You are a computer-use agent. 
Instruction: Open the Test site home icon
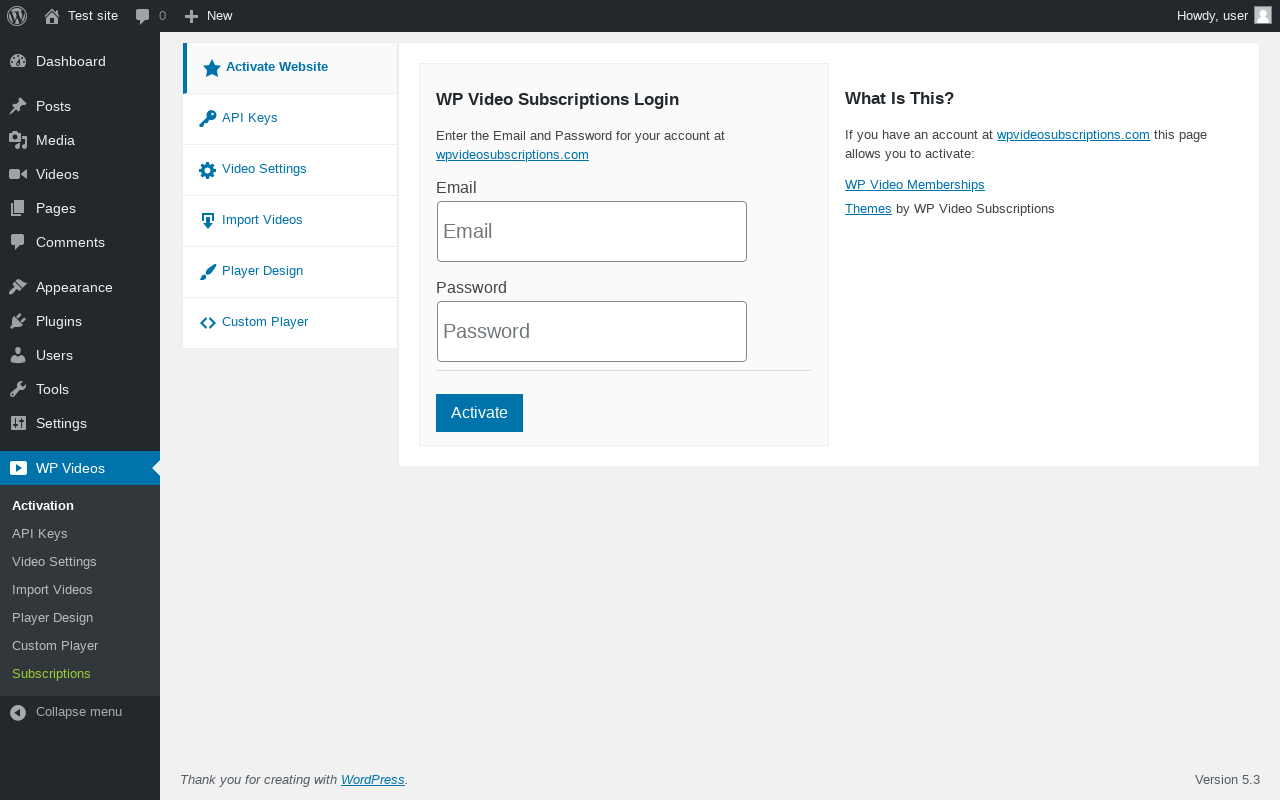tap(52, 16)
